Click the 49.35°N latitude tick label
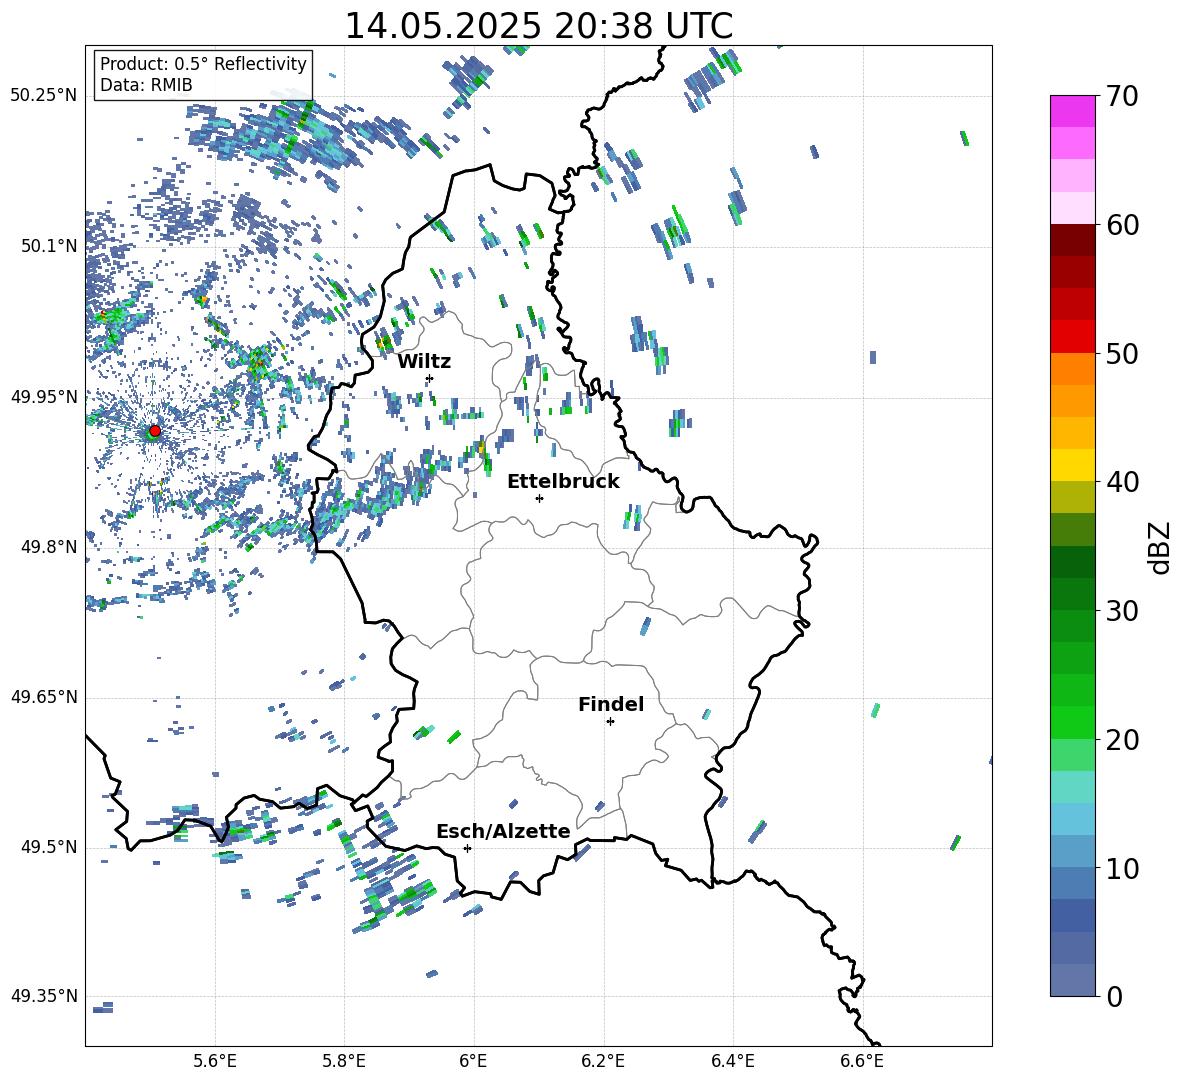 [x=44, y=996]
